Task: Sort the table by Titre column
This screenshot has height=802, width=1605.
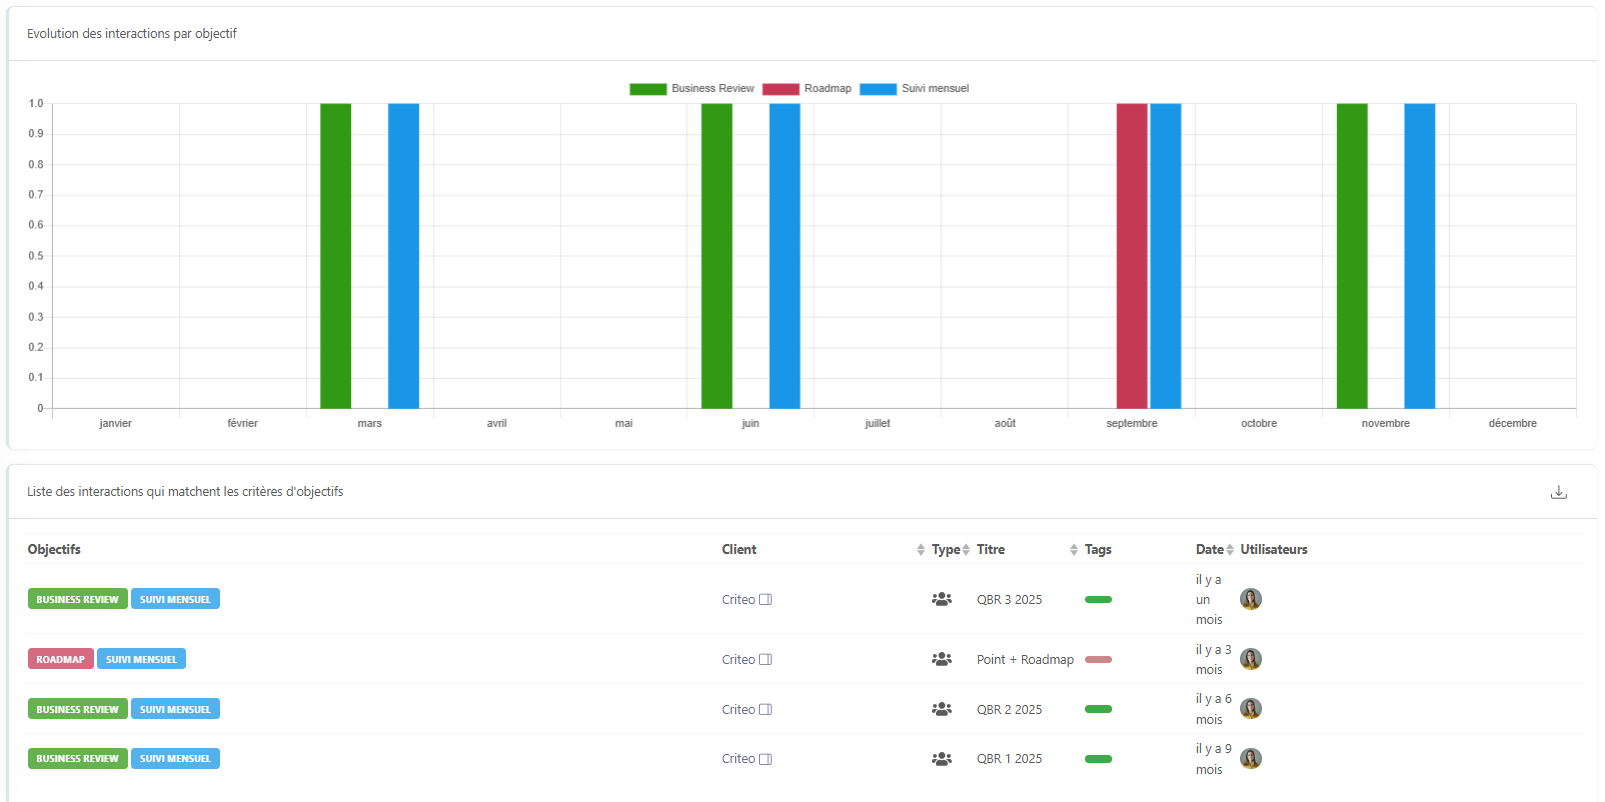Action: [x=1073, y=550]
